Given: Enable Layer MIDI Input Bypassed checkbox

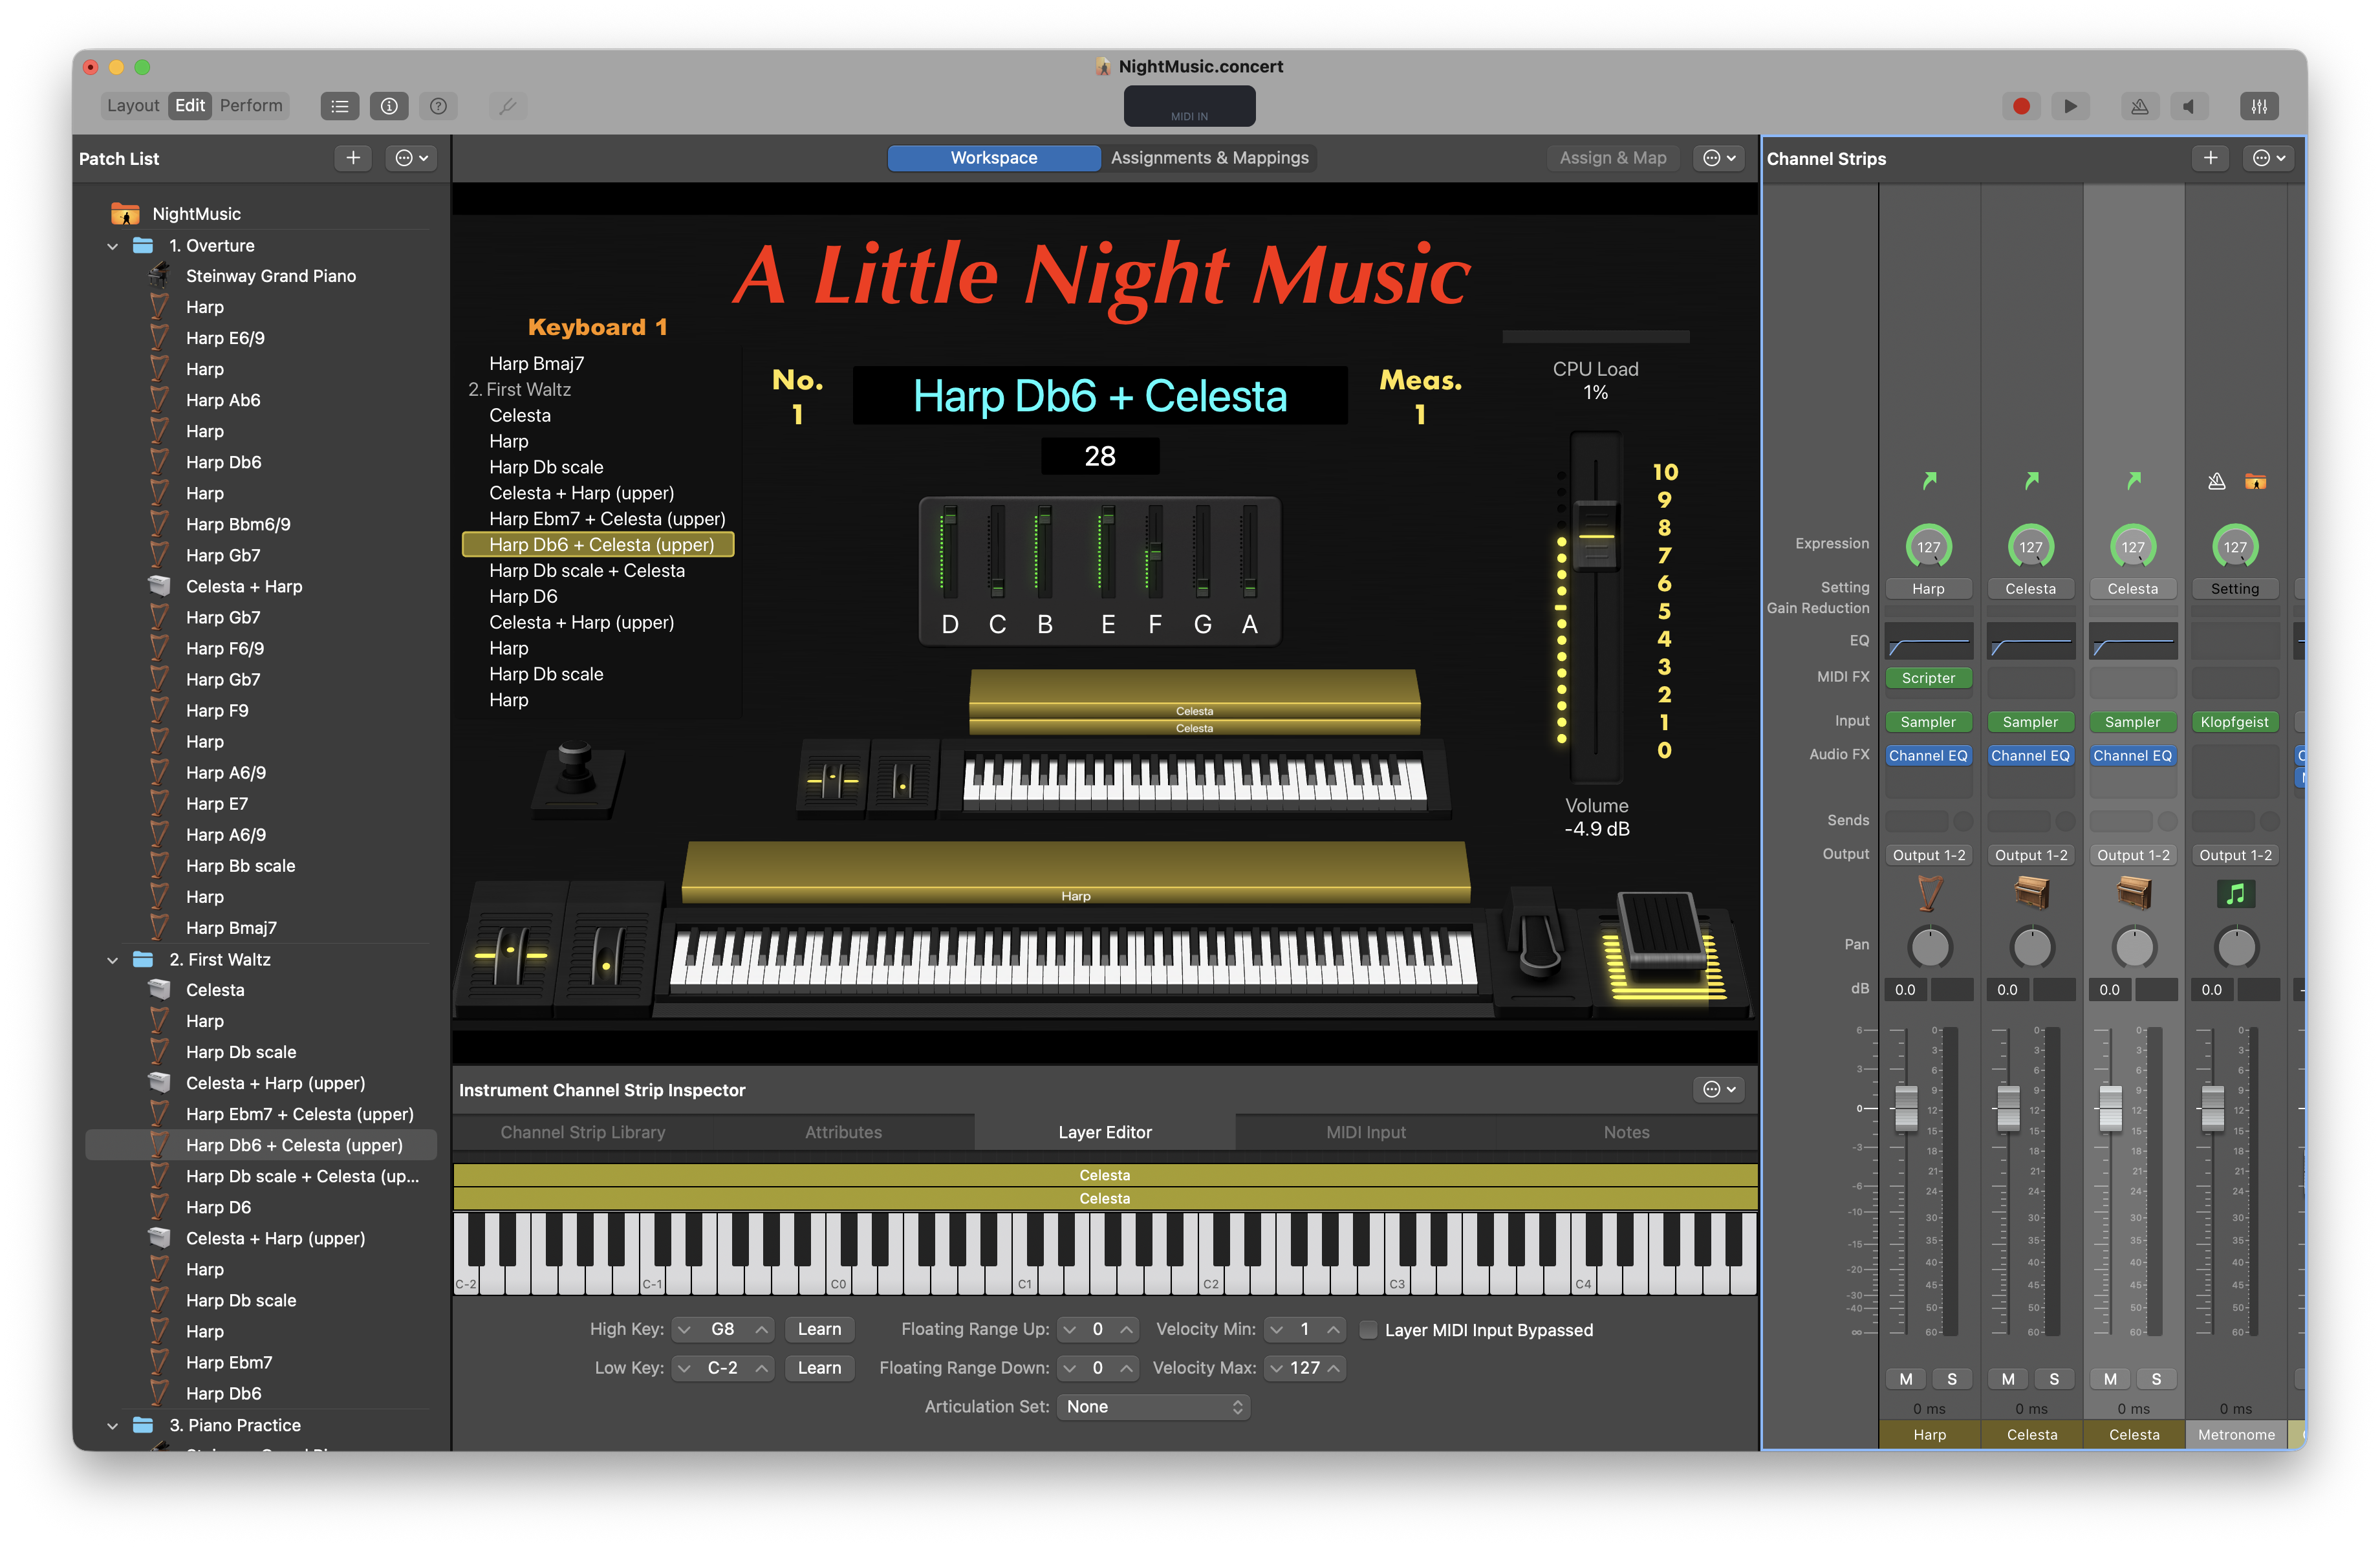Looking at the screenshot, I should 1368,1330.
